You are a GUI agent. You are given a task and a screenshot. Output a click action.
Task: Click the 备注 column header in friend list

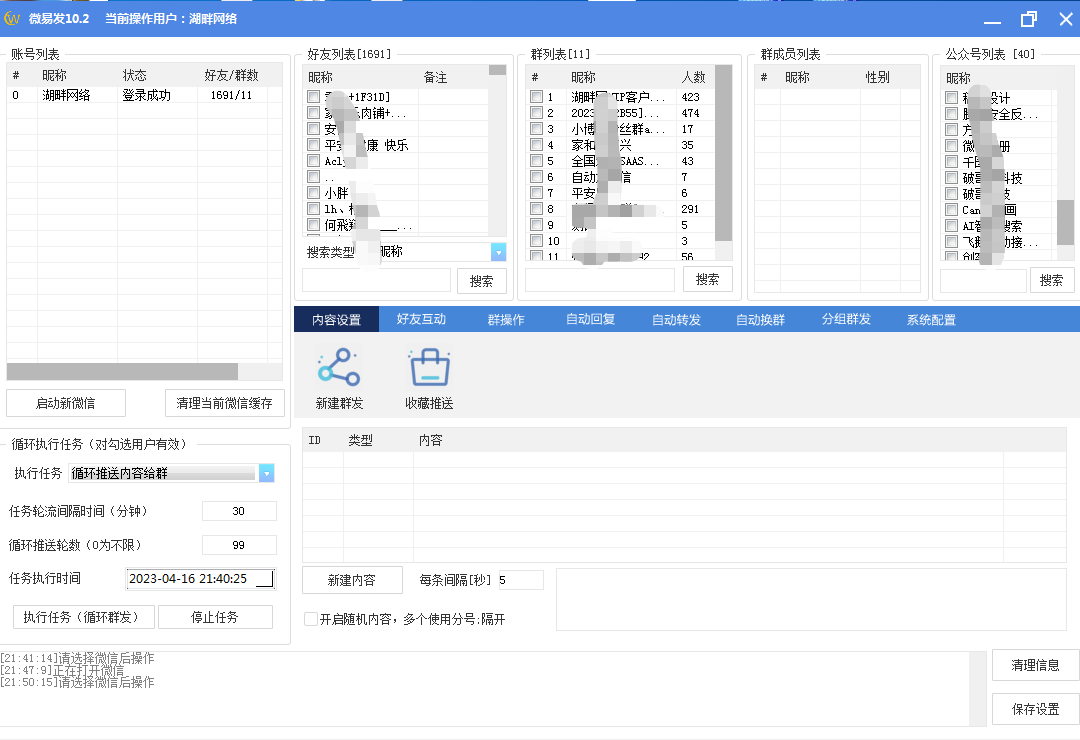[x=435, y=77]
